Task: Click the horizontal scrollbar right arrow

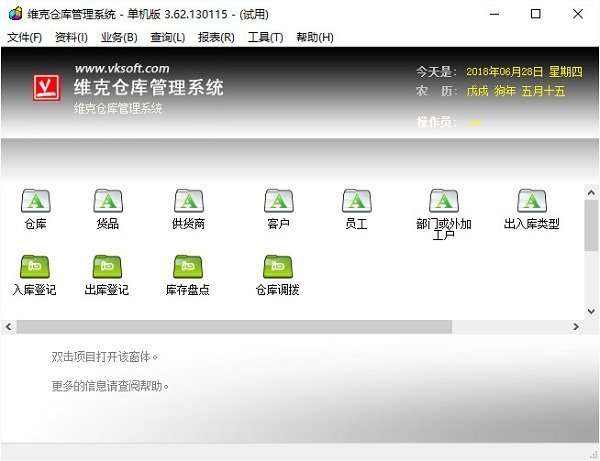Action: pyautogui.click(x=576, y=327)
